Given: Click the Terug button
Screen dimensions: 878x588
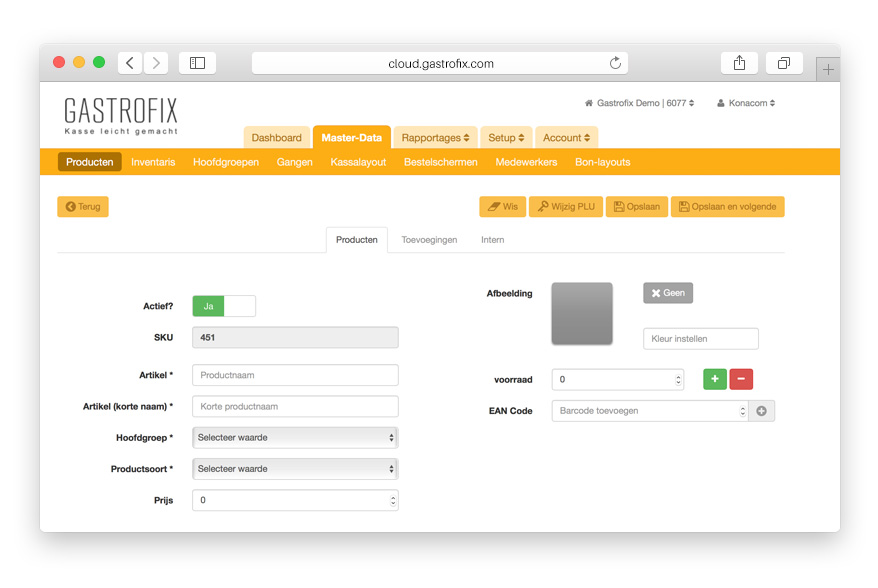Looking at the screenshot, I should [83, 207].
